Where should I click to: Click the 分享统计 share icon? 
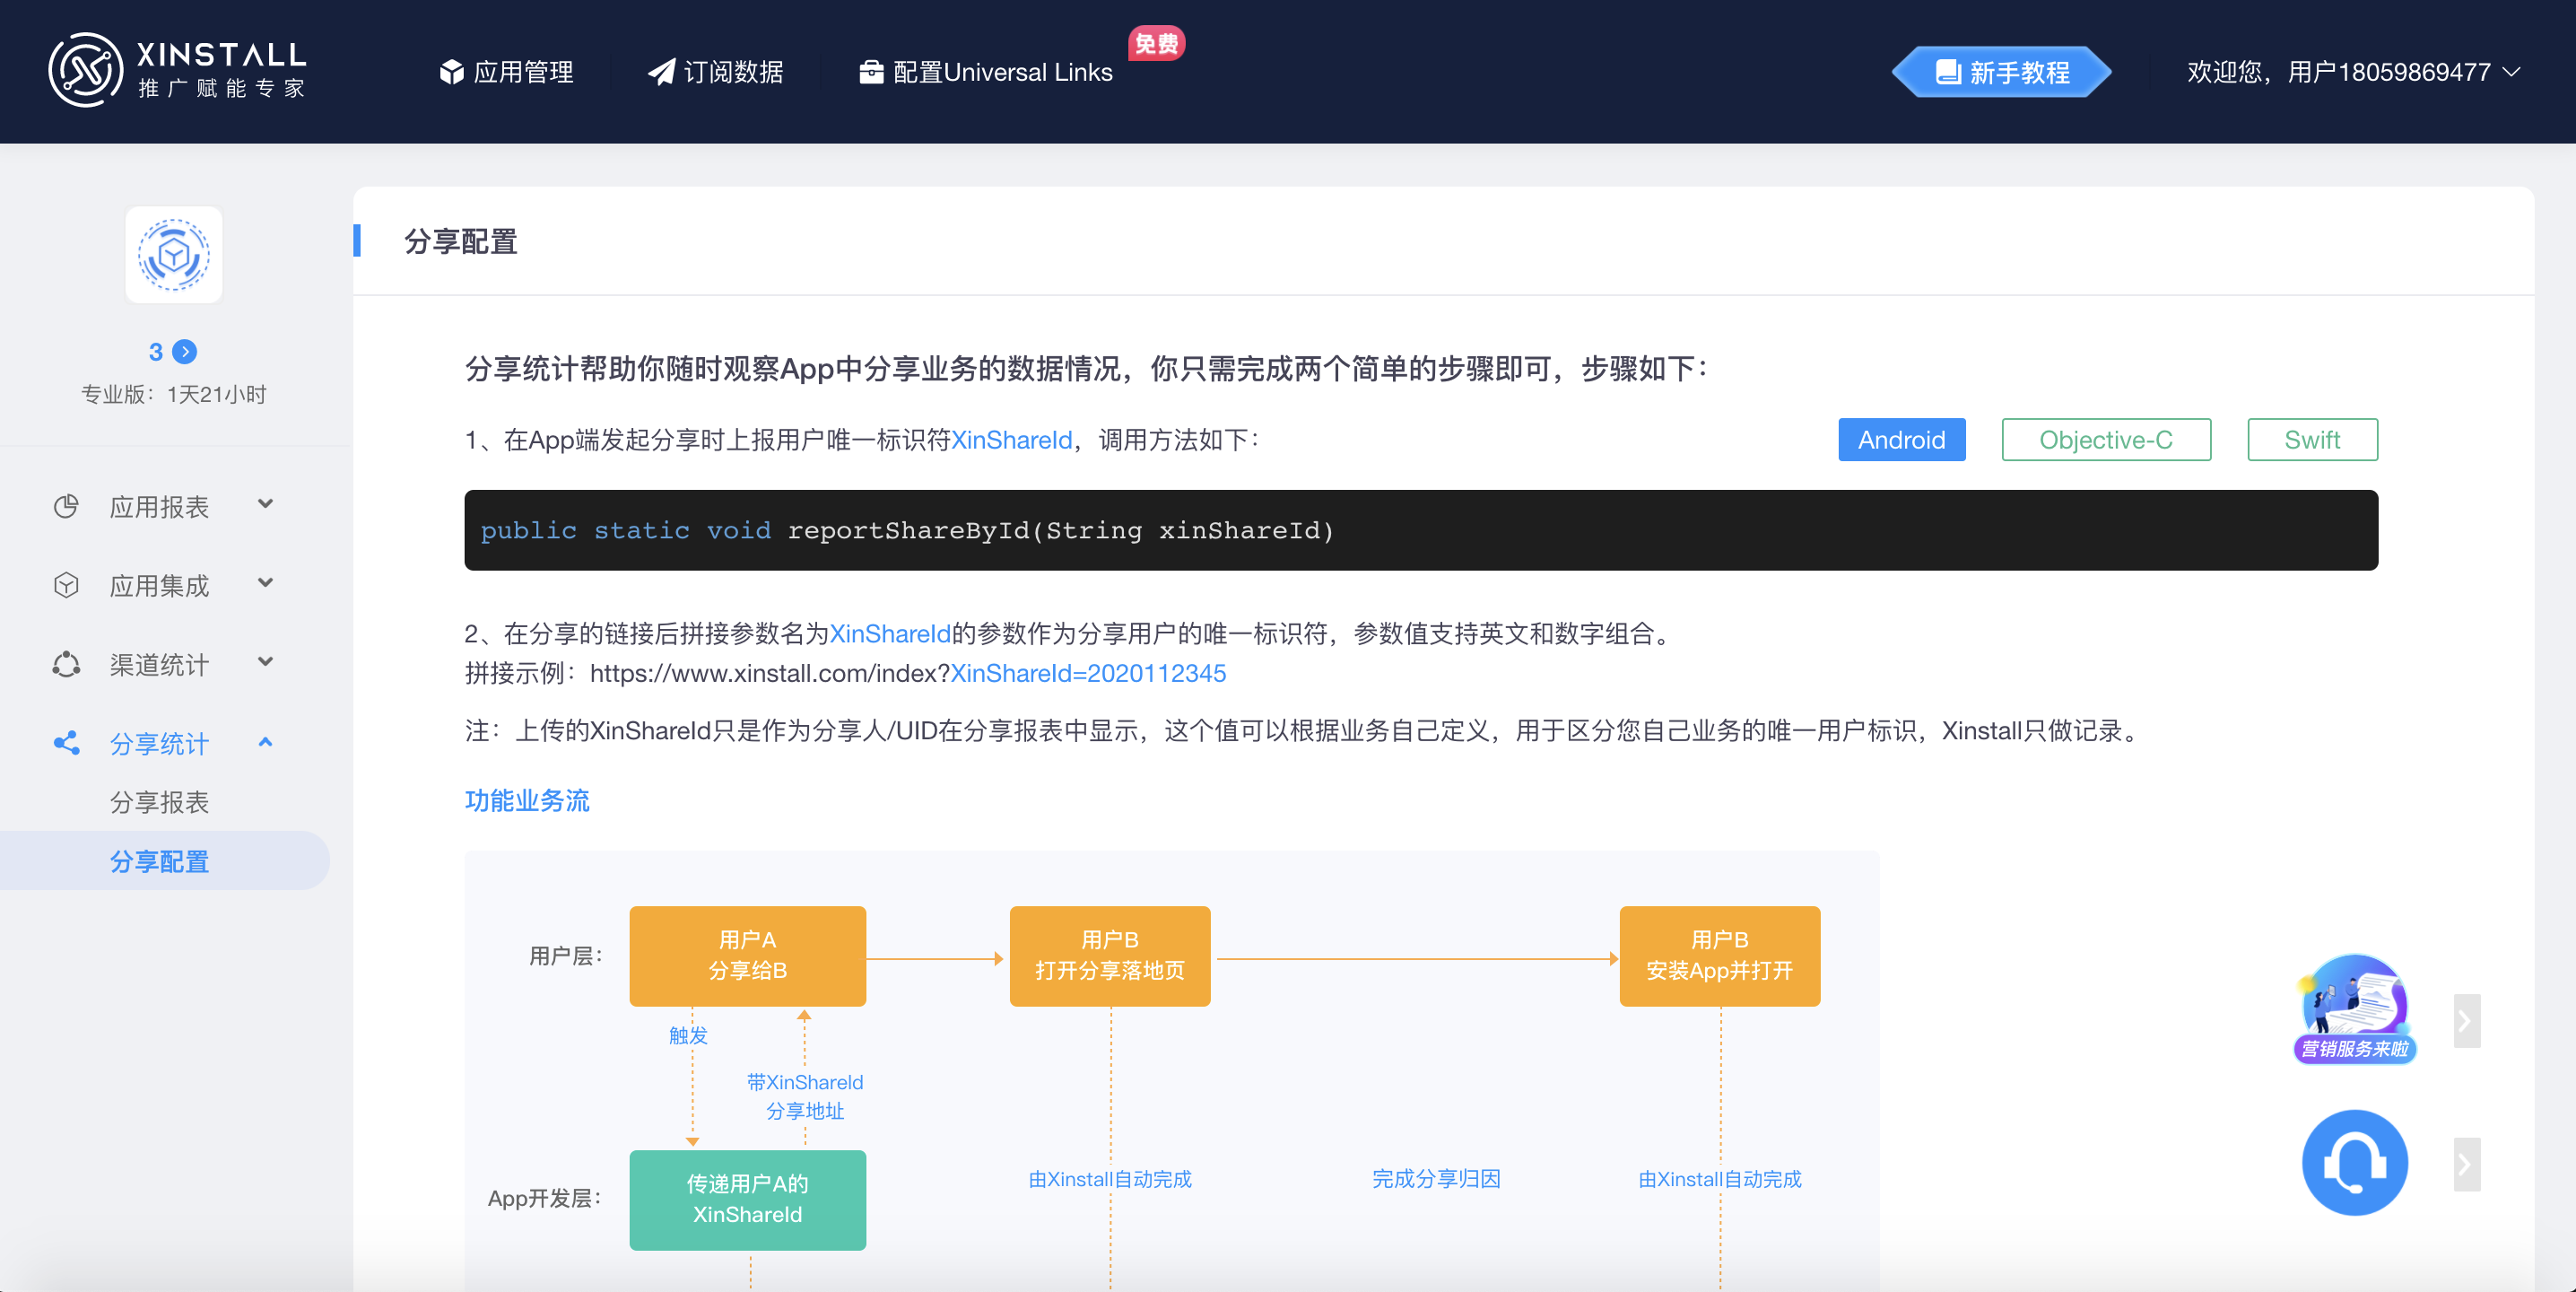click(x=66, y=743)
